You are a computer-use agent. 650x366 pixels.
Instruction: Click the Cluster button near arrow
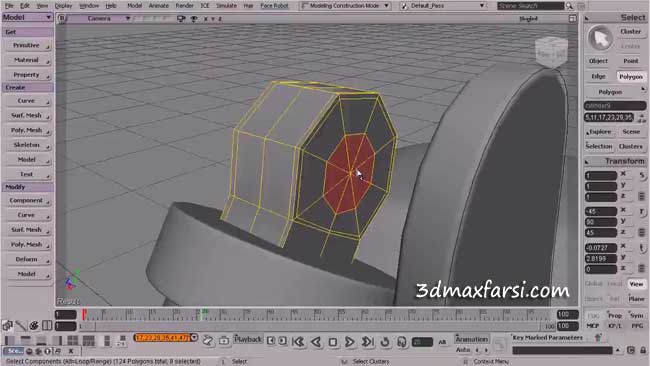(x=631, y=32)
